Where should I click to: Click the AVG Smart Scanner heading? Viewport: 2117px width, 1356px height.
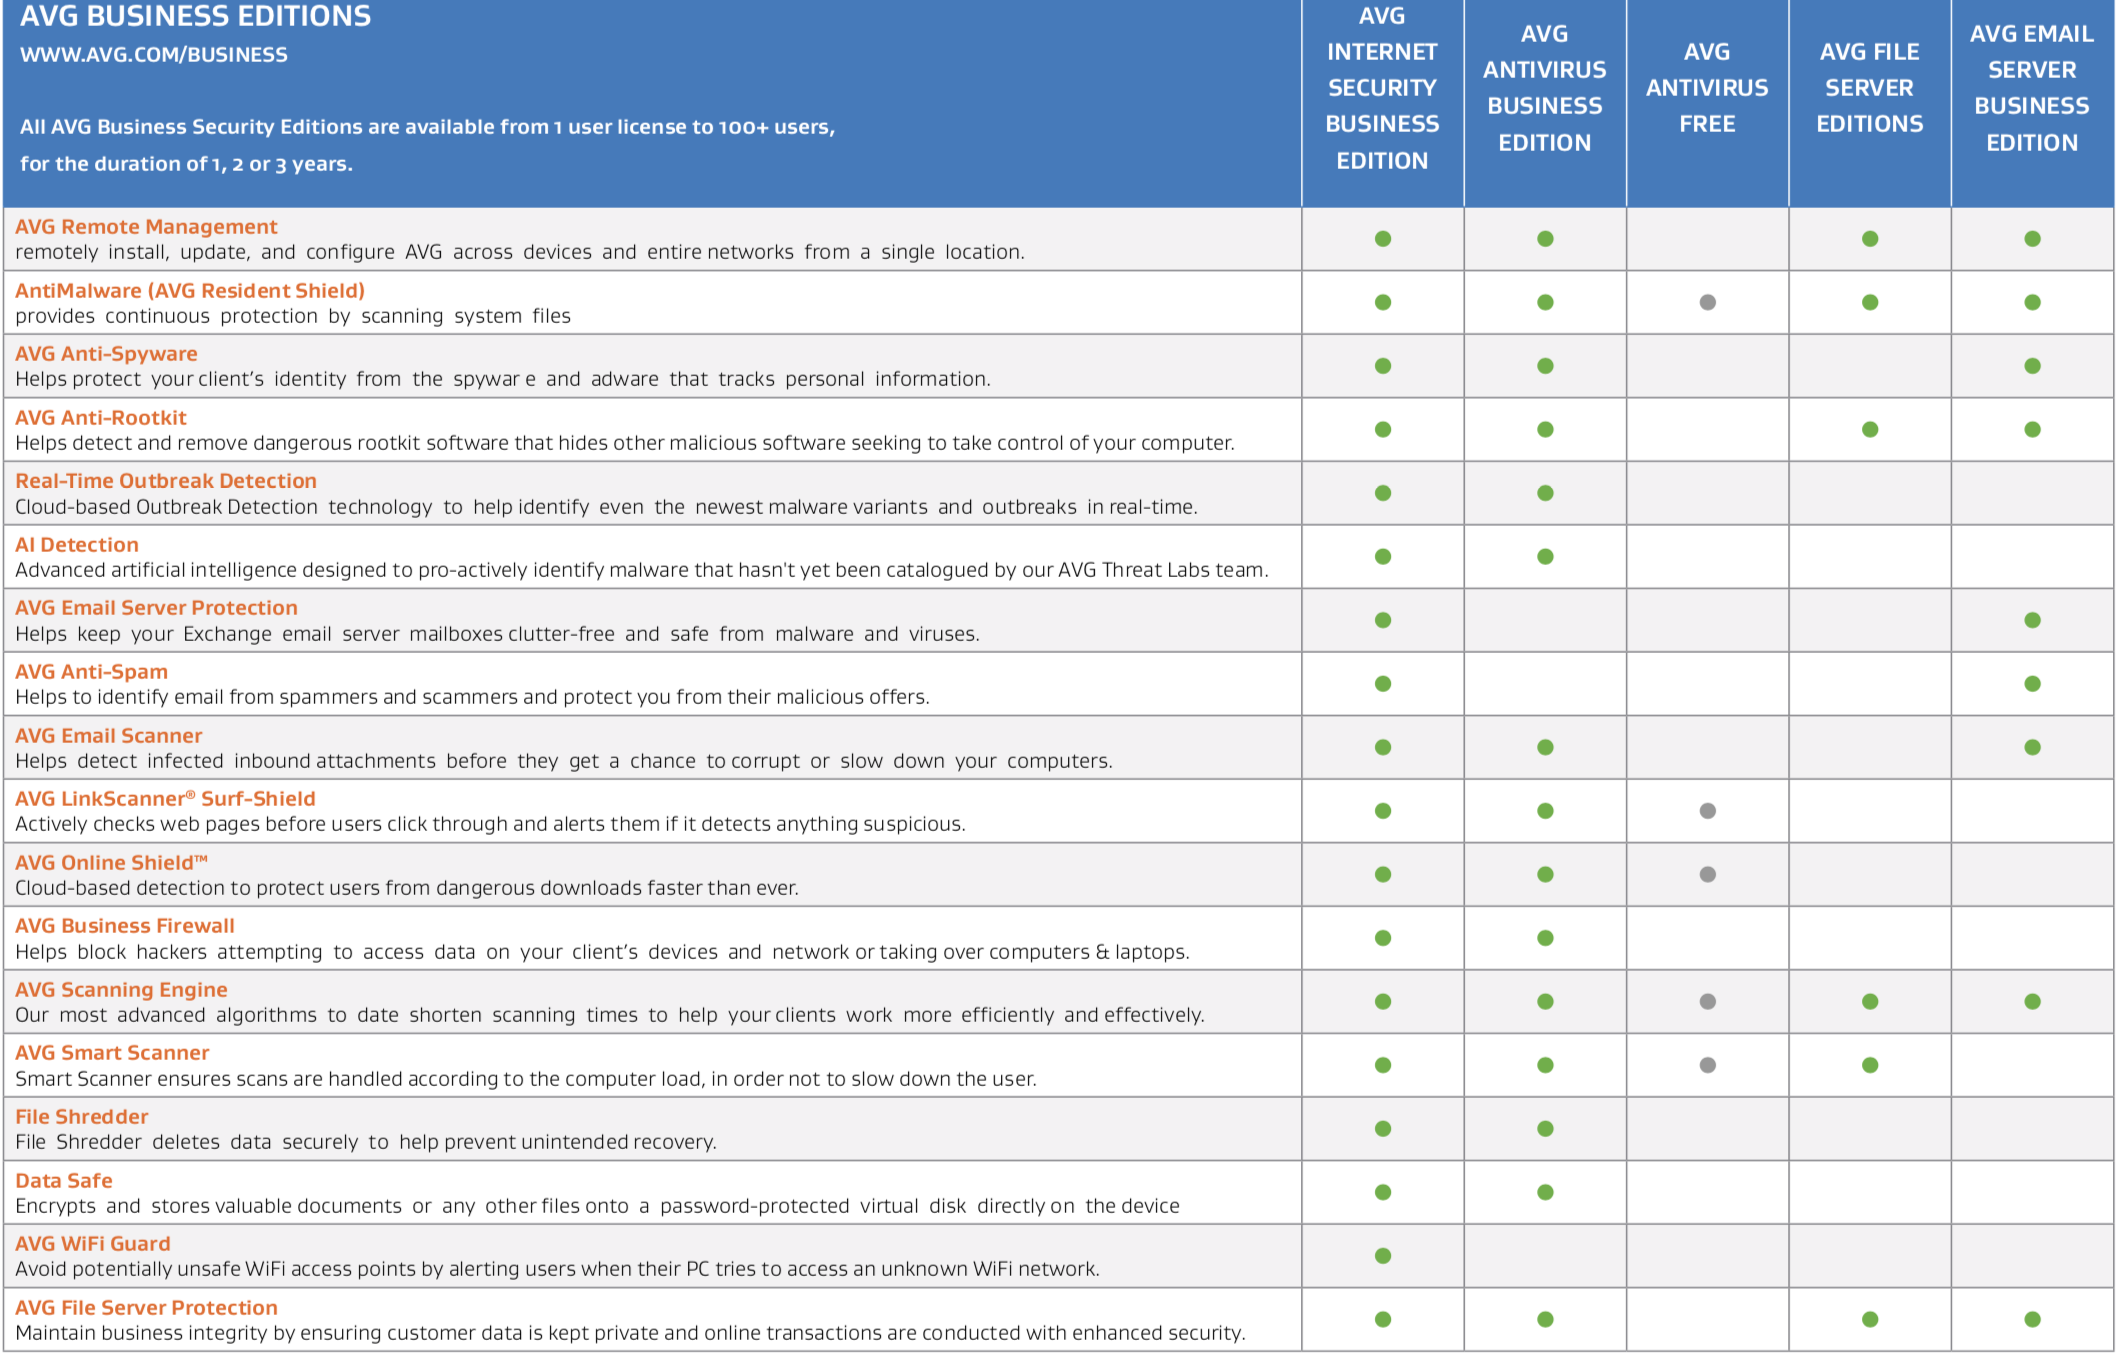point(112,1053)
